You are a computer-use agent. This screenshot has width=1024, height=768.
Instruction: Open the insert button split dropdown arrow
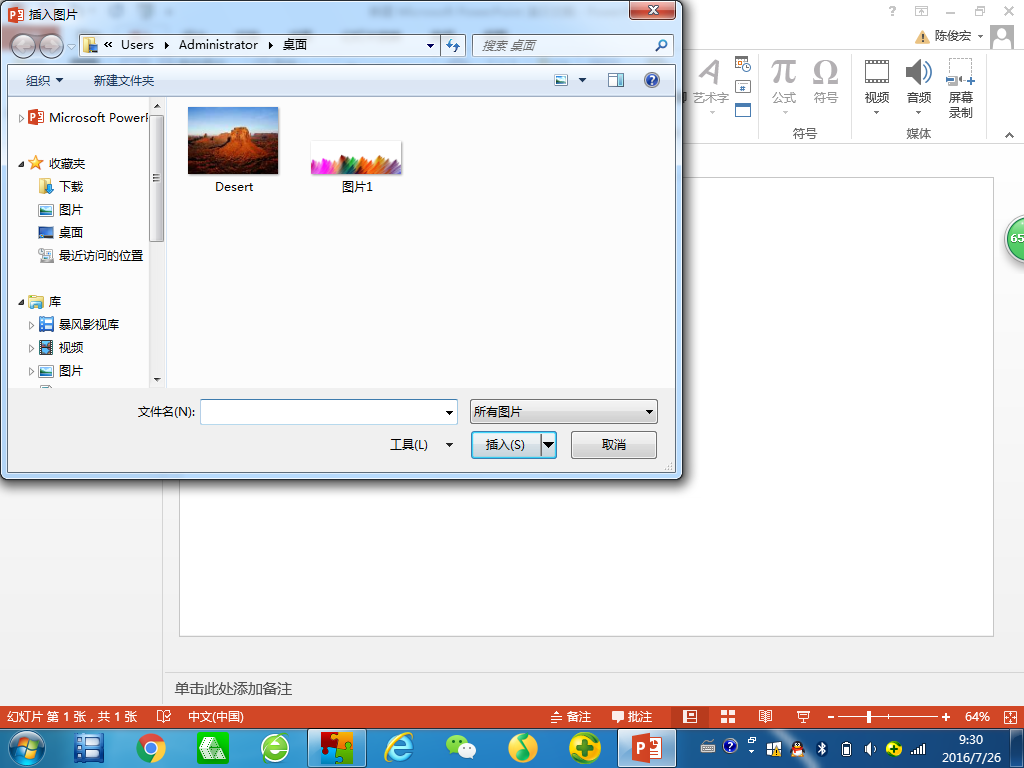tap(549, 445)
